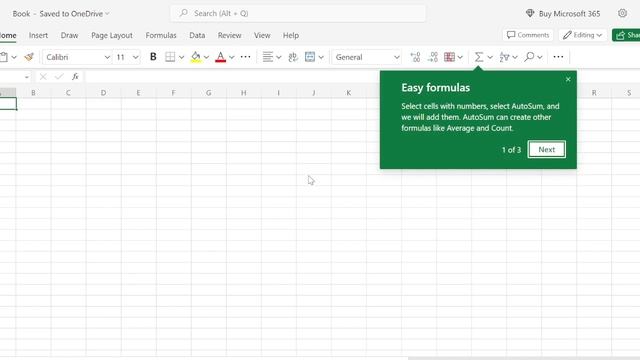Show more ribbon commands ellipsis at right
Viewport: 640px width, 360px height.
(x=558, y=57)
